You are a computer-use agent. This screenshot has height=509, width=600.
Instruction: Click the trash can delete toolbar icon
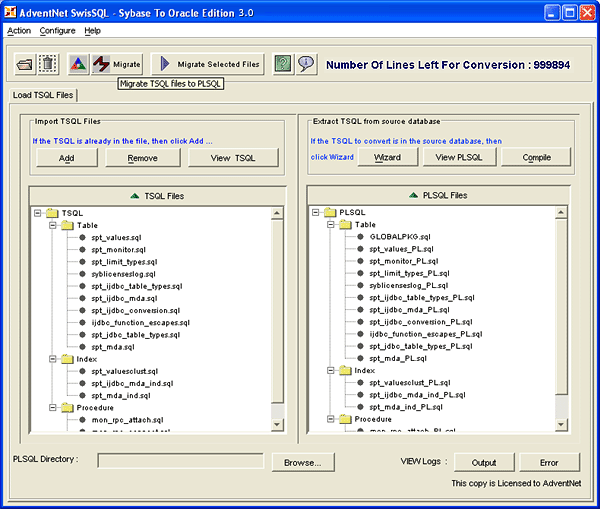click(x=48, y=64)
